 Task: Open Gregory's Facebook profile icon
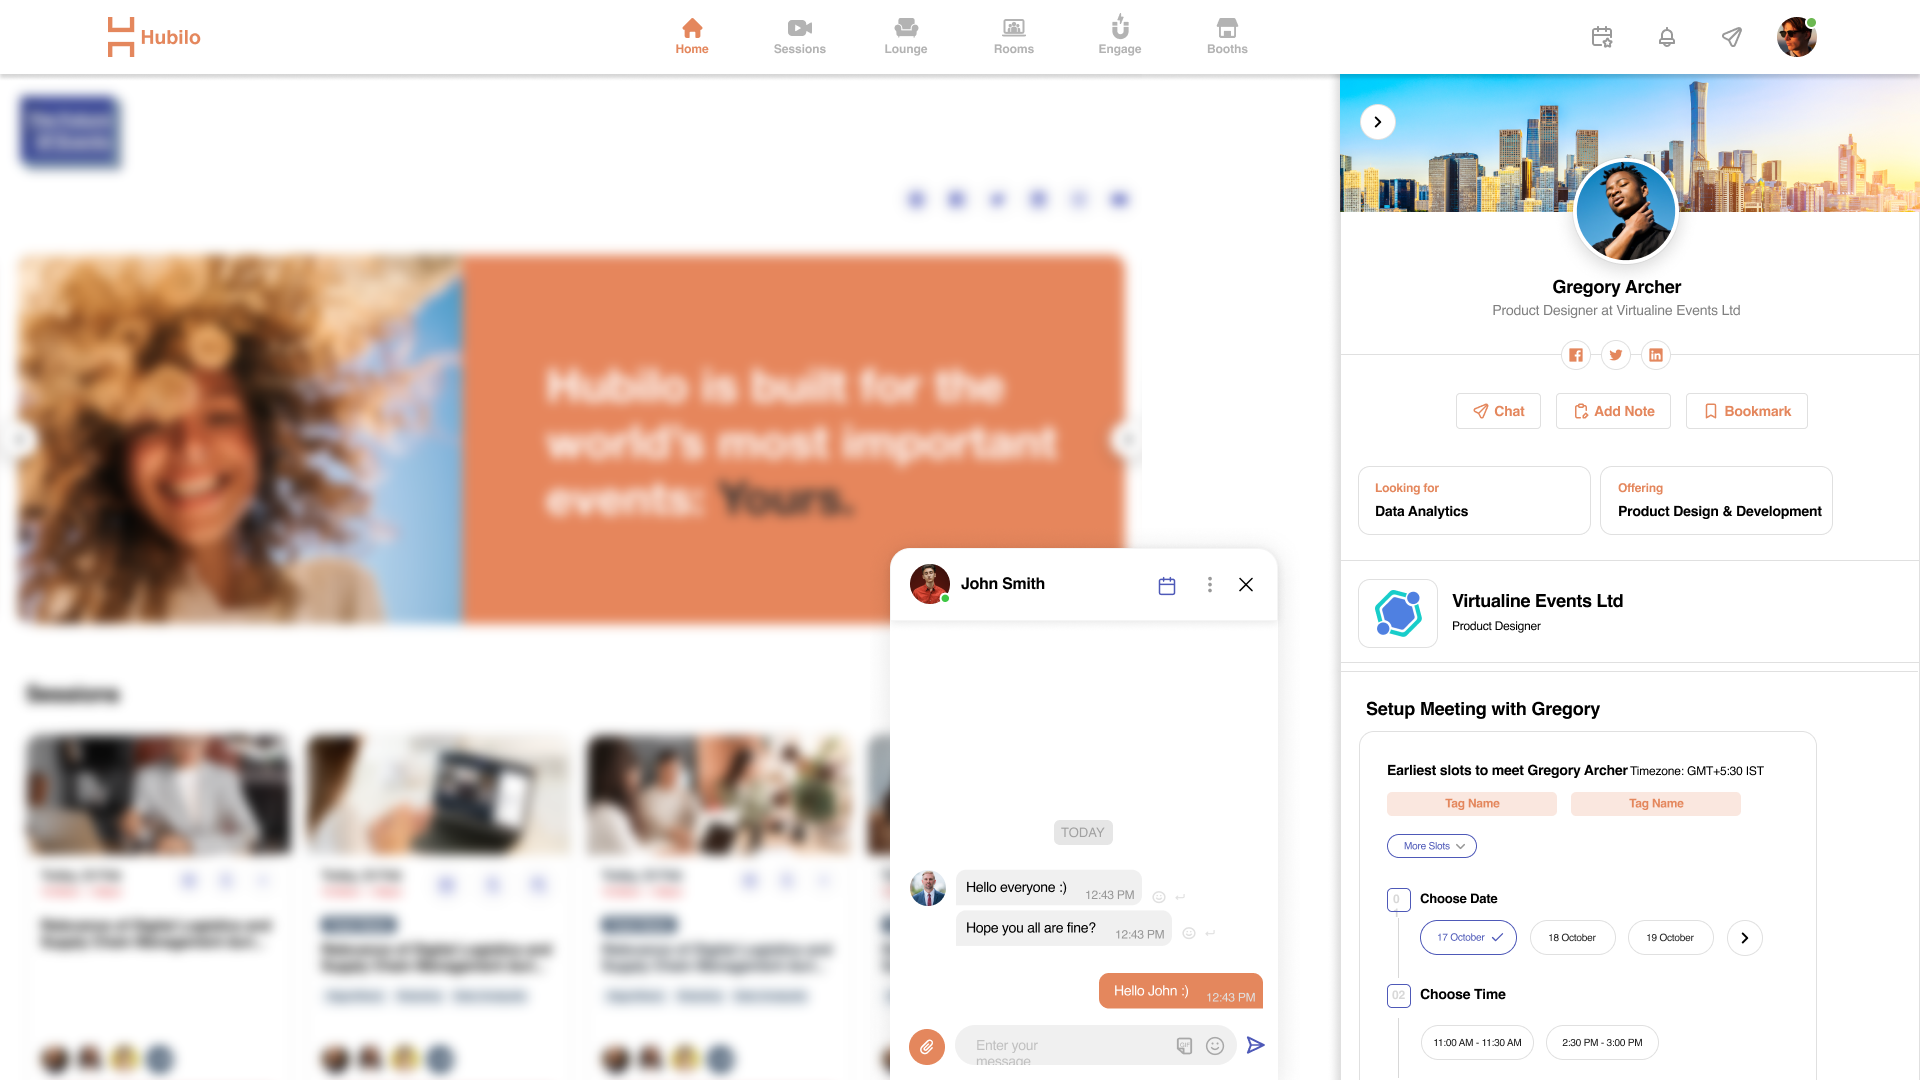(x=1576, y=355)
